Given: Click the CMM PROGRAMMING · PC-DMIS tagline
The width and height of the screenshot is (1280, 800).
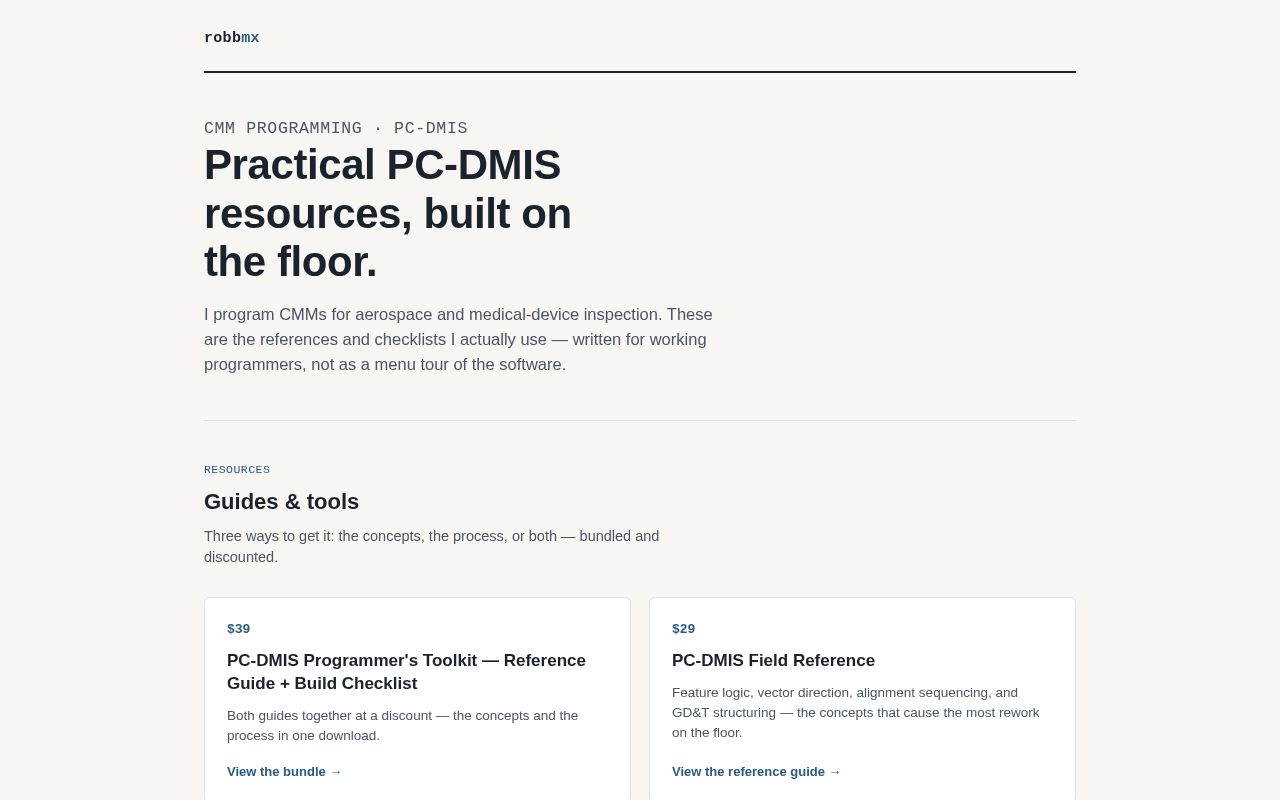Looking at the screenshot, I should (x=336, y=128).
